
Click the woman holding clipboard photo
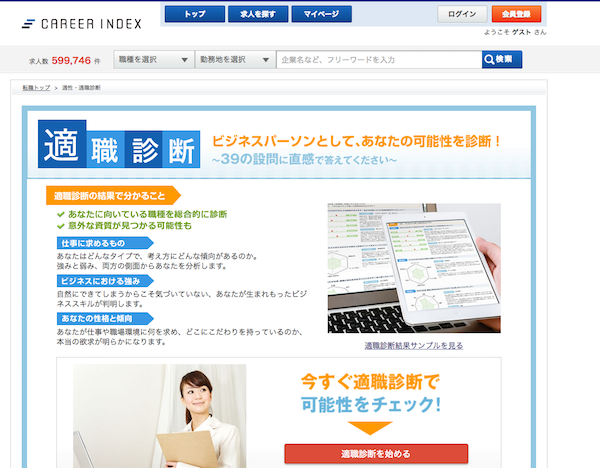(160, 416)
